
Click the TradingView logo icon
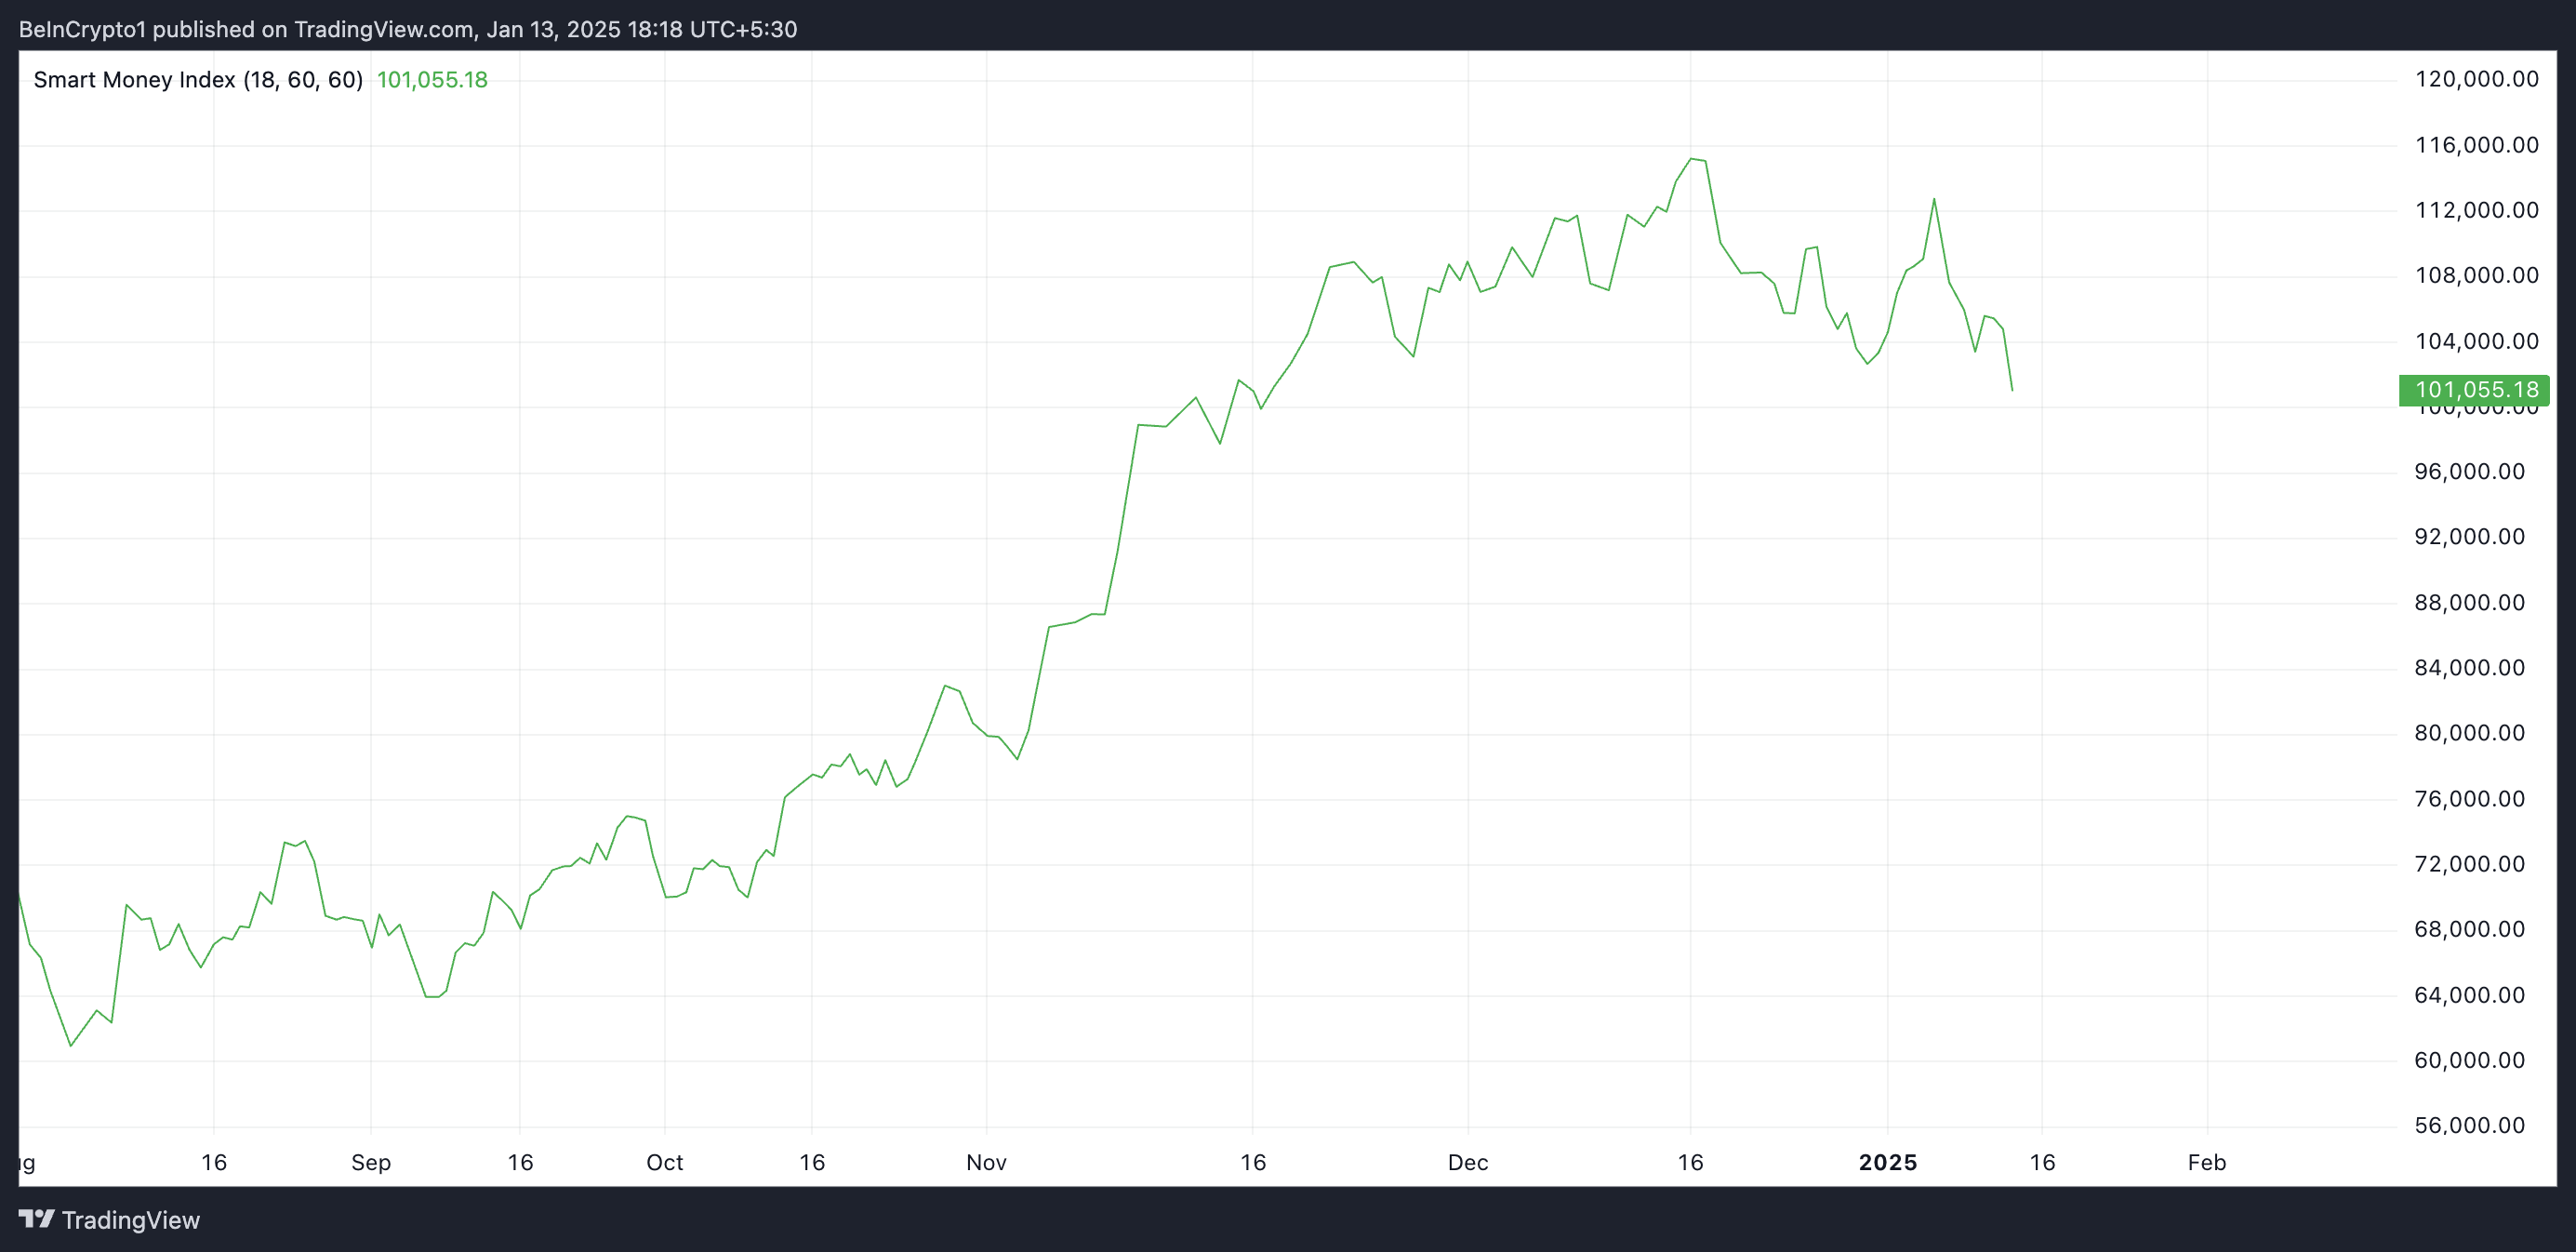tap(37, 1219)
